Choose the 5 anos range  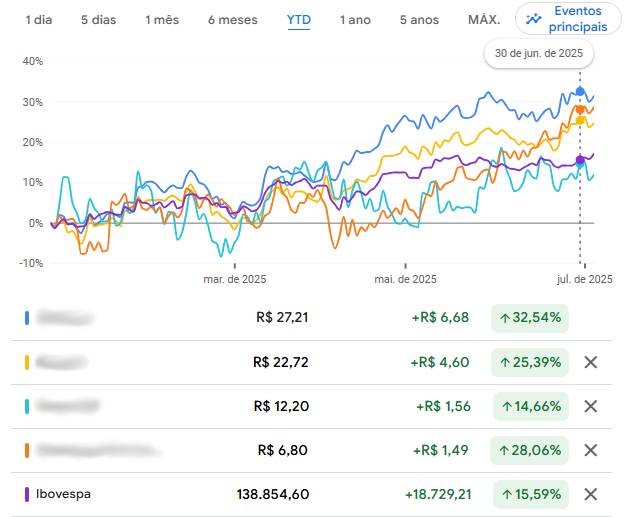(x=419, y=20)
